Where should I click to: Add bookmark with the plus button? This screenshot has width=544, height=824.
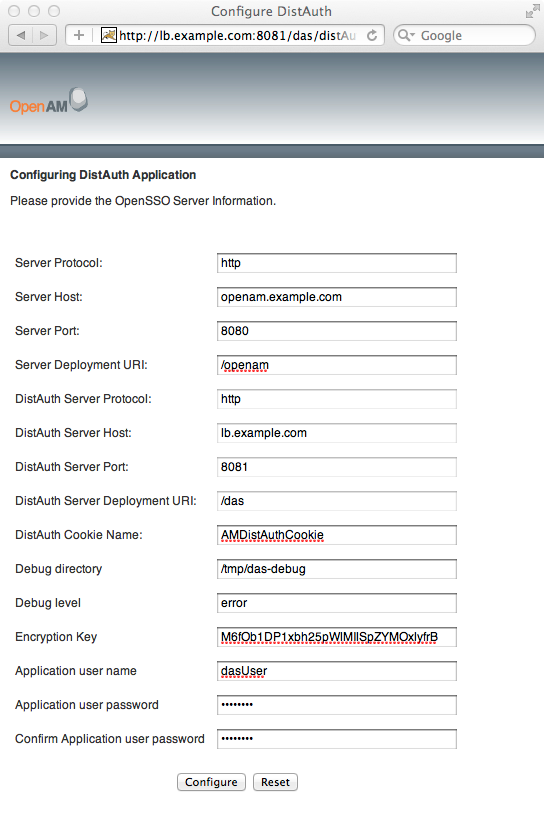(x=79, y=35)
